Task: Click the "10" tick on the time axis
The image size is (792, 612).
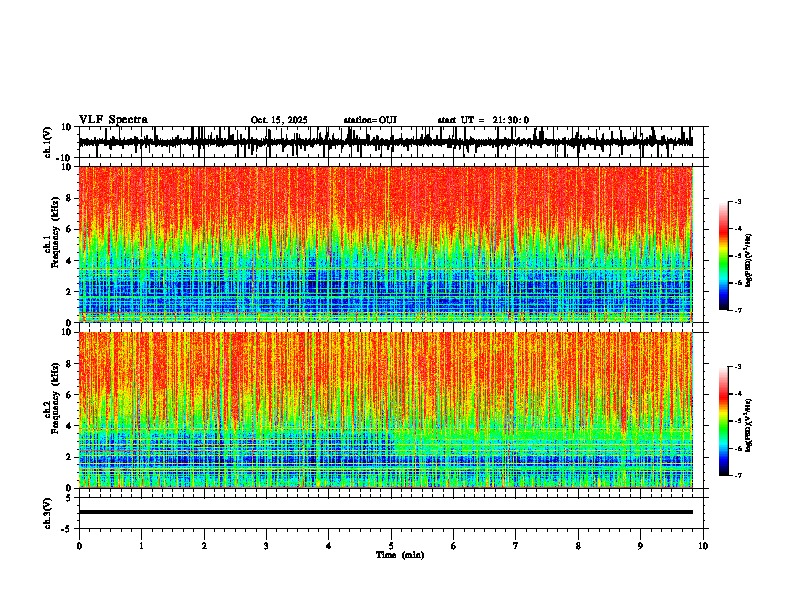Action: (x=703, y=546)
